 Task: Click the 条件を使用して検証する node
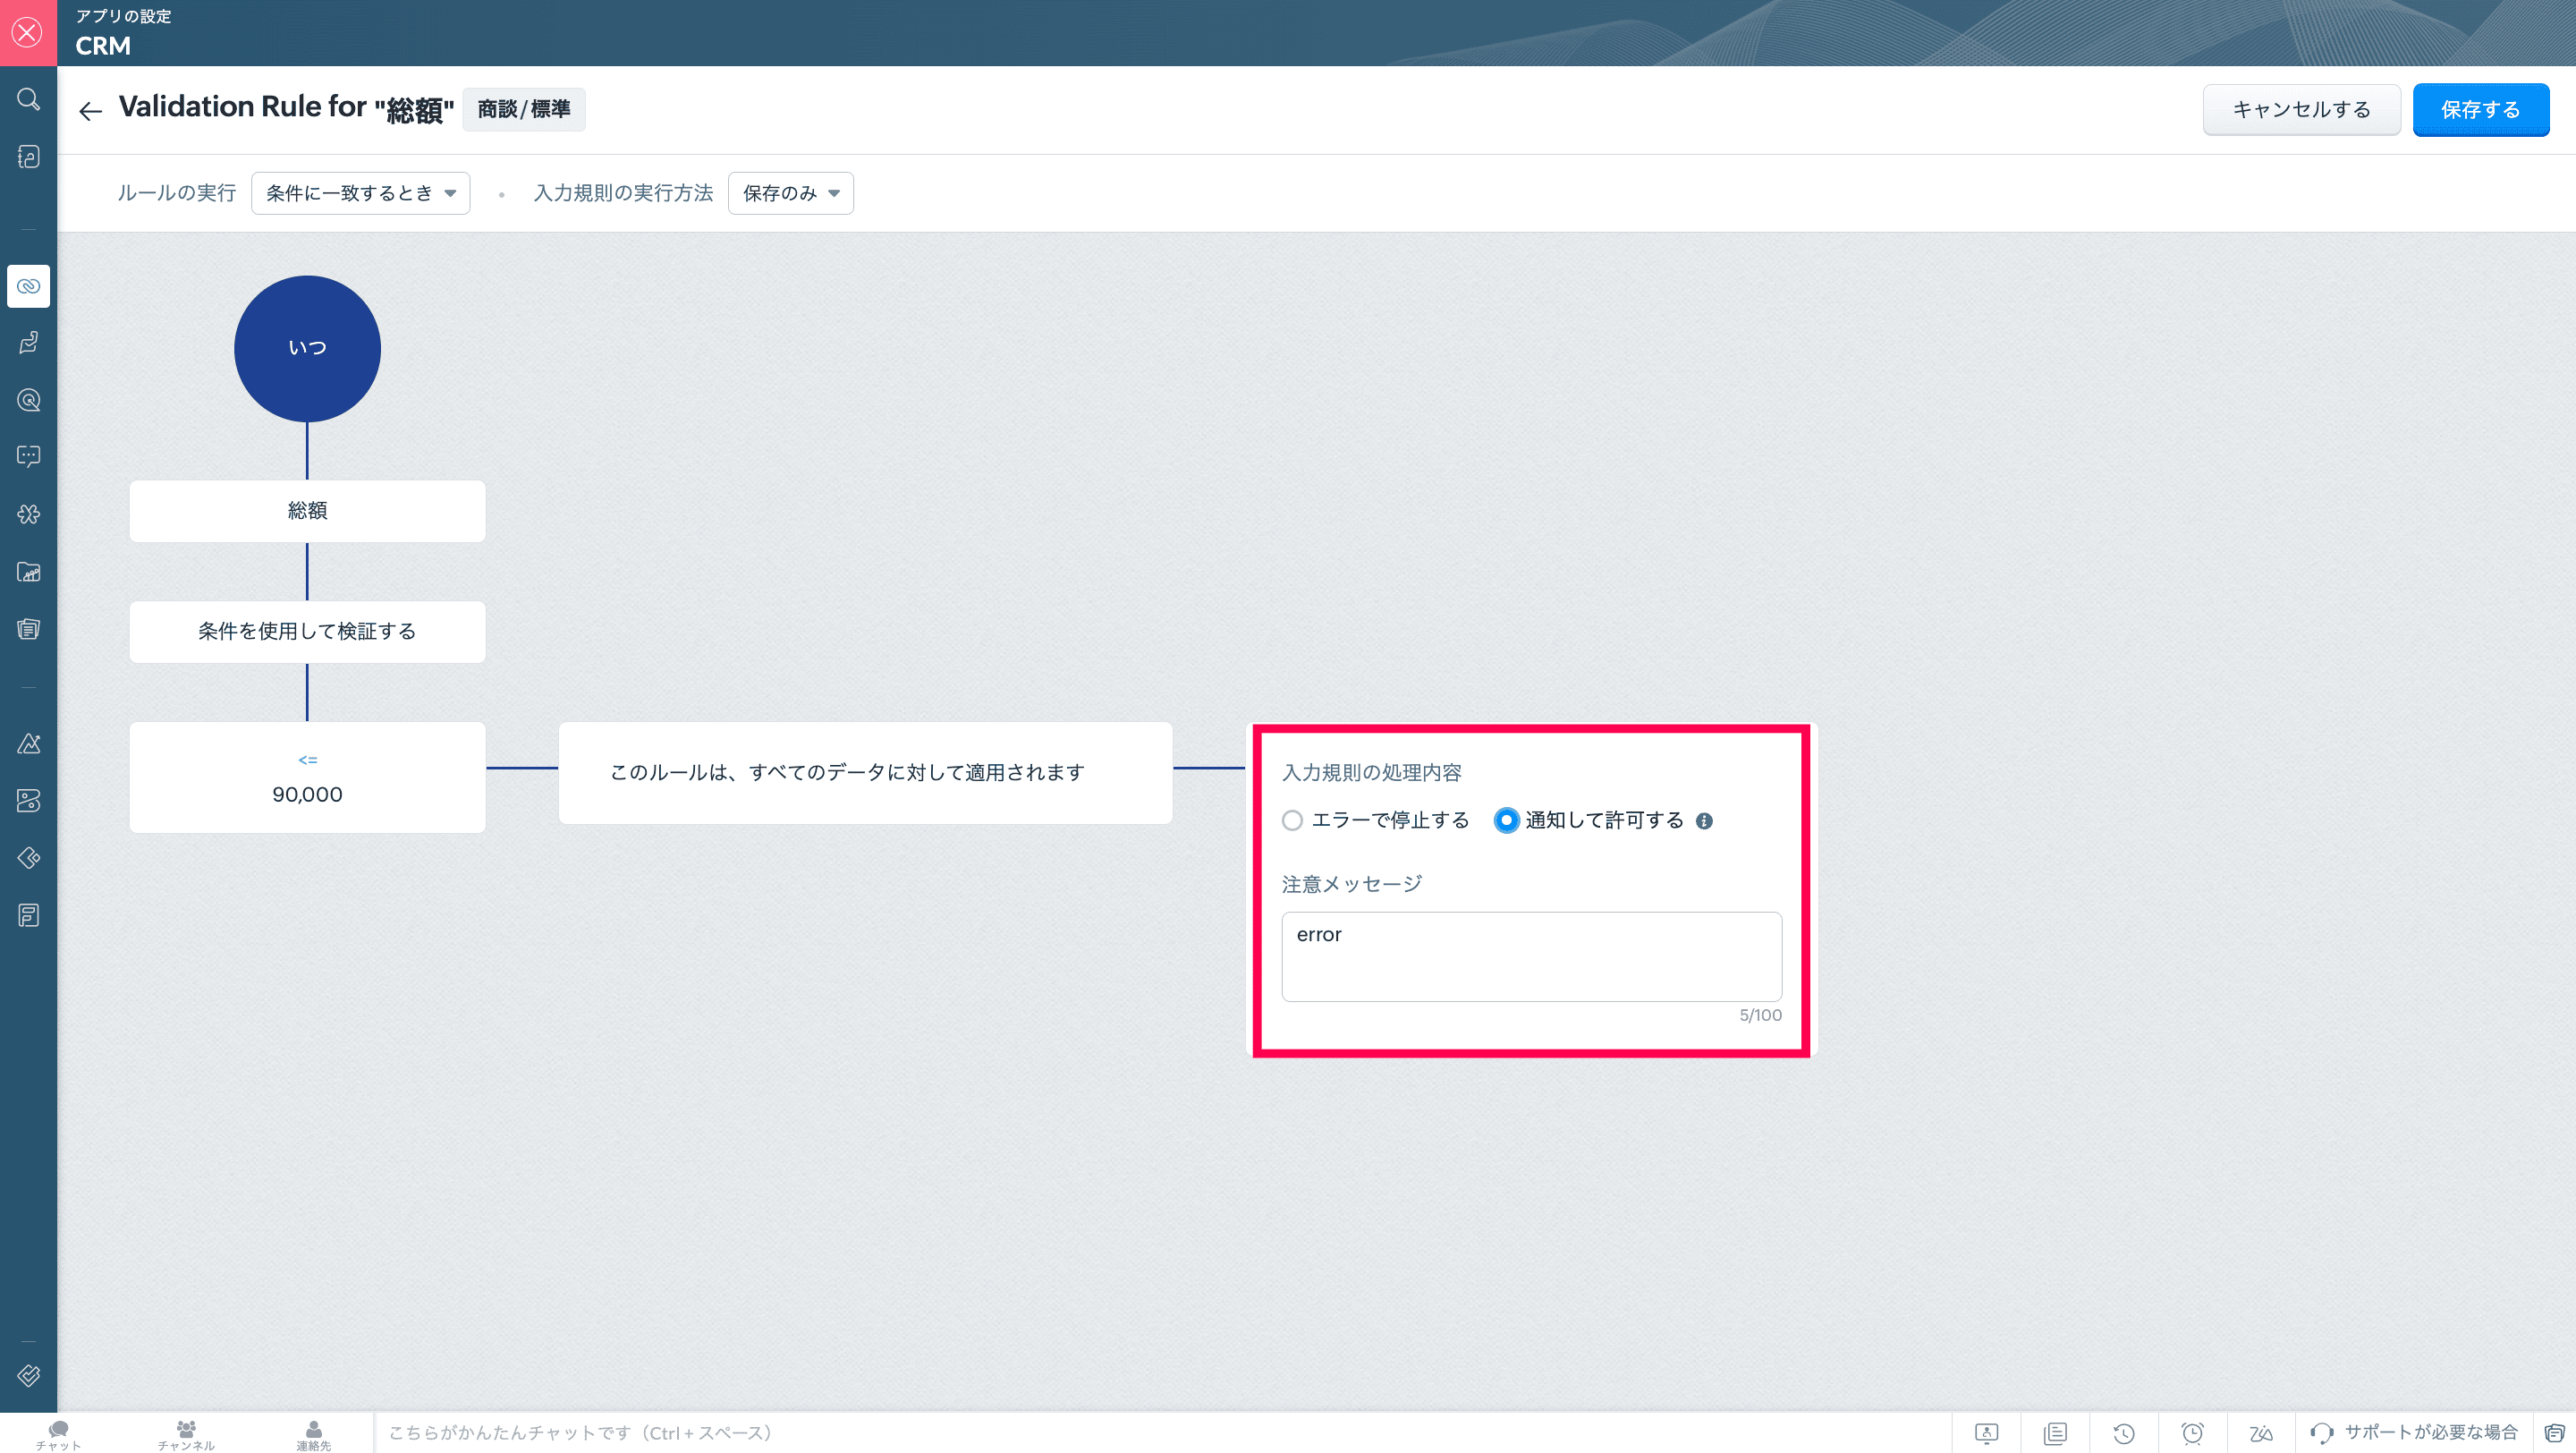coord(307,631)
